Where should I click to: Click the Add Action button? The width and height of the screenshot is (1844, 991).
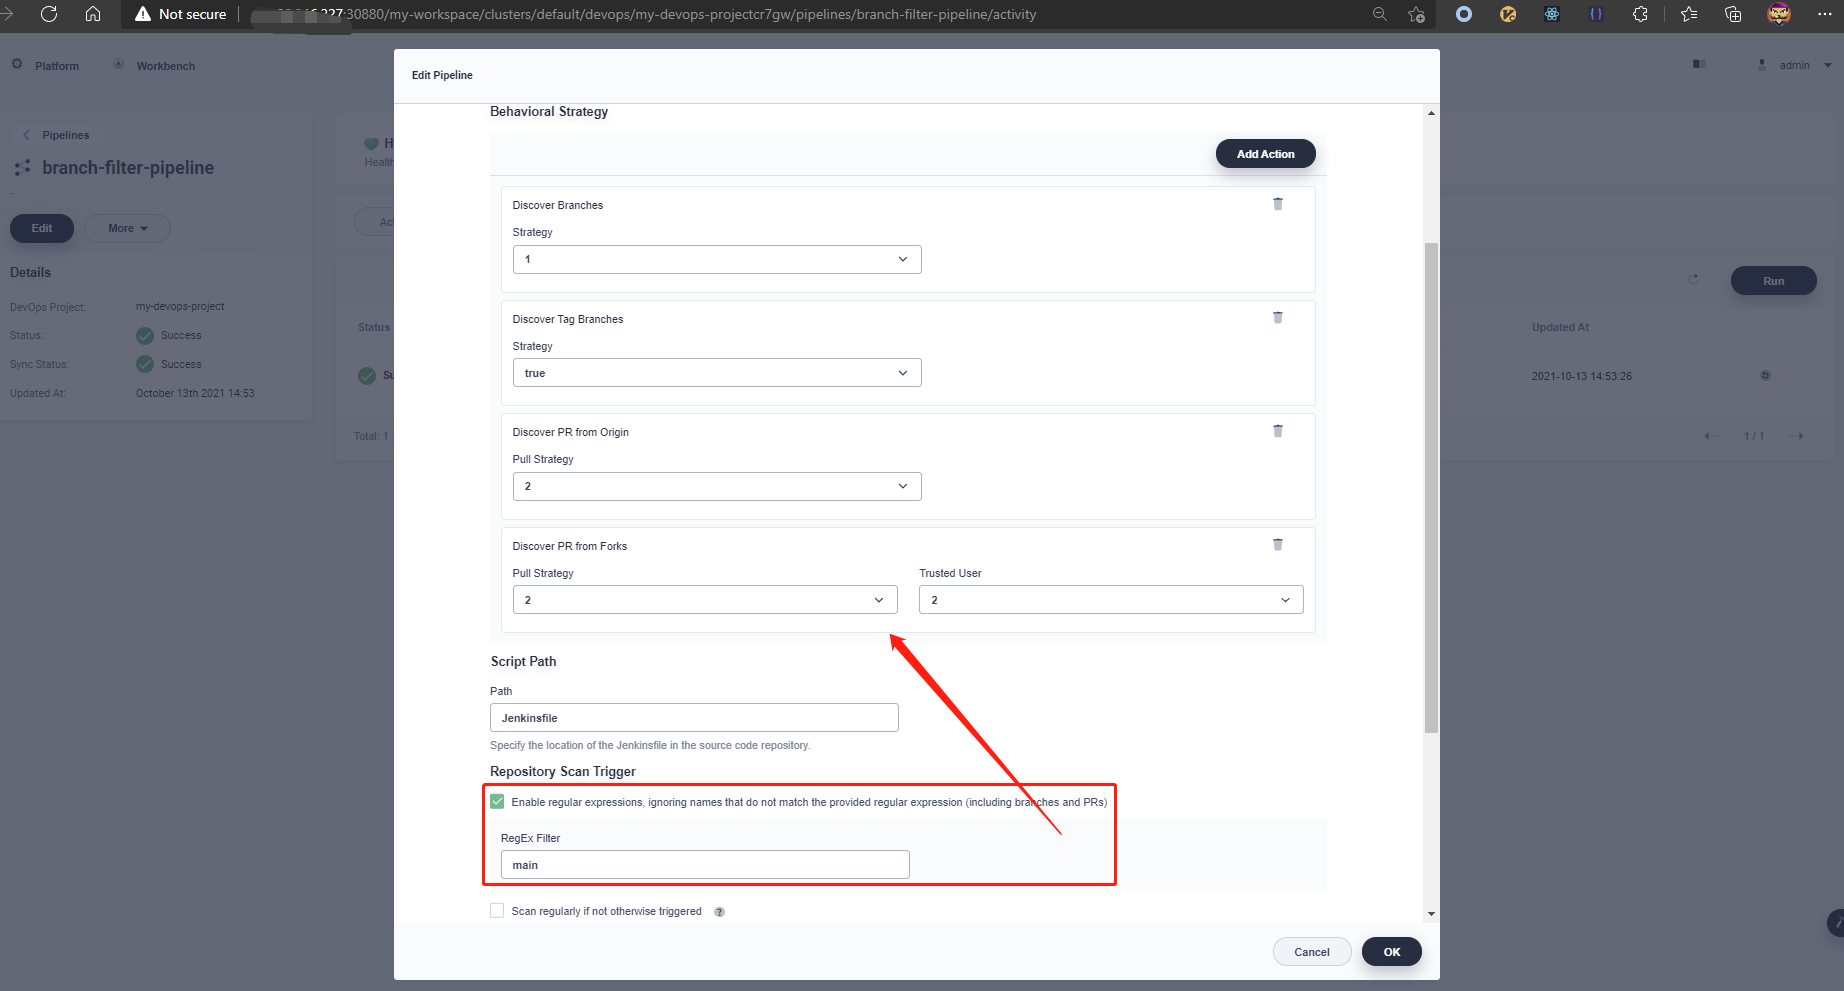(x=1265, y=153)
